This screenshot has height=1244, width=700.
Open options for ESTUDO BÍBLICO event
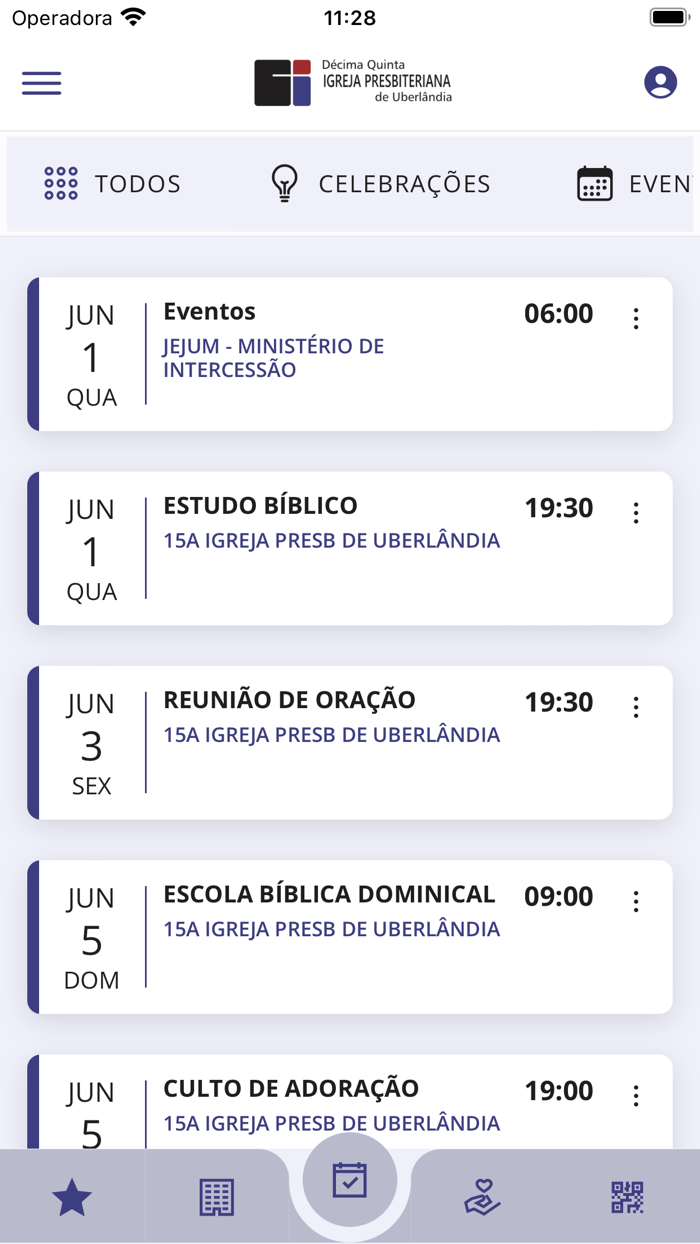(635, 512)
